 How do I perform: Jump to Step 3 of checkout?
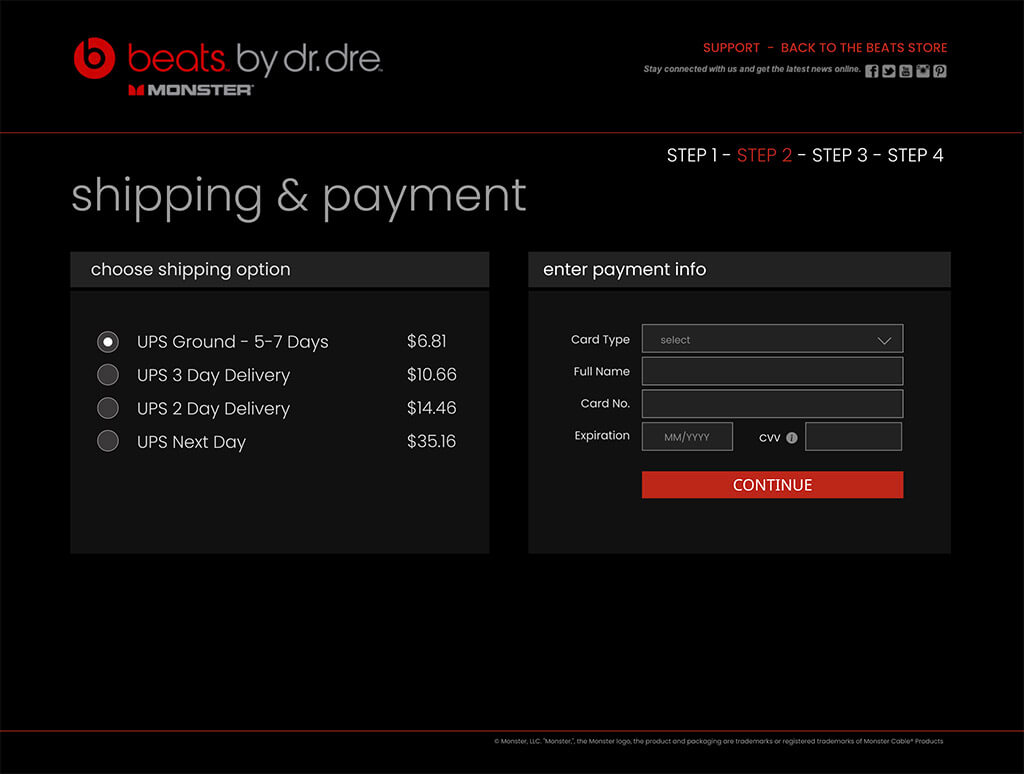[x=840, y=155]
